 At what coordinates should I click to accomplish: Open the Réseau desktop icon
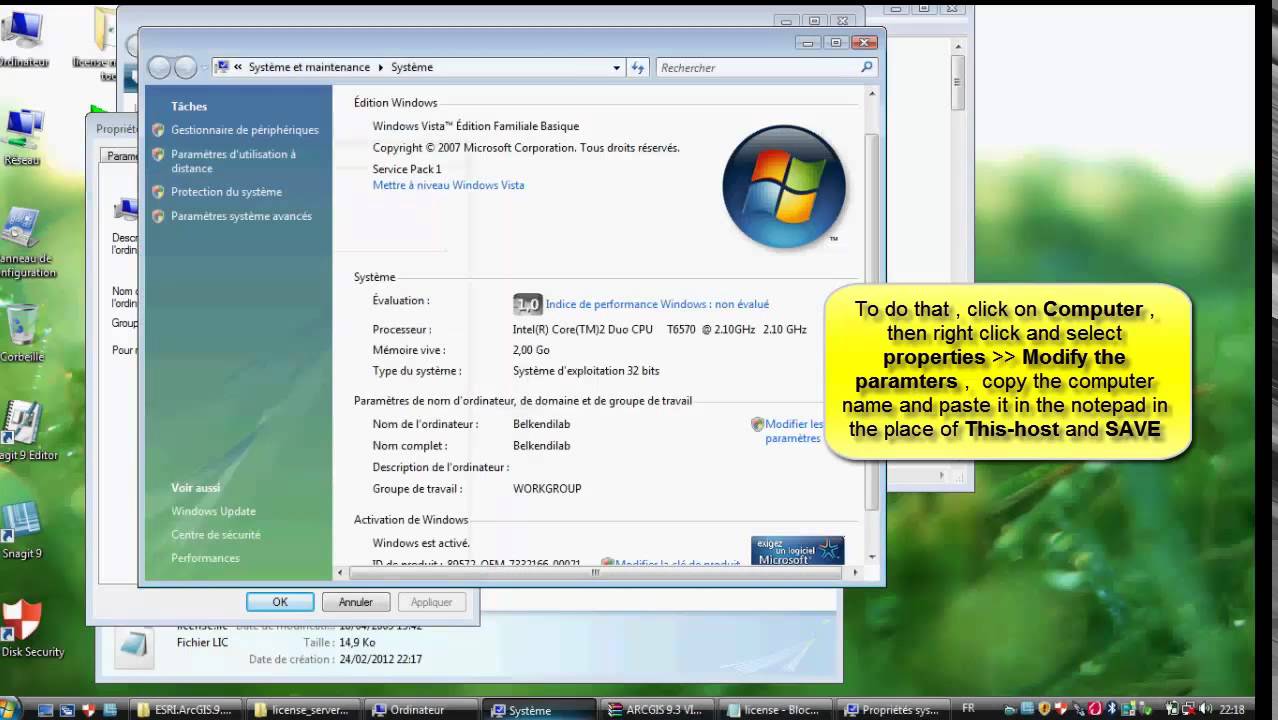coord(22,136)
